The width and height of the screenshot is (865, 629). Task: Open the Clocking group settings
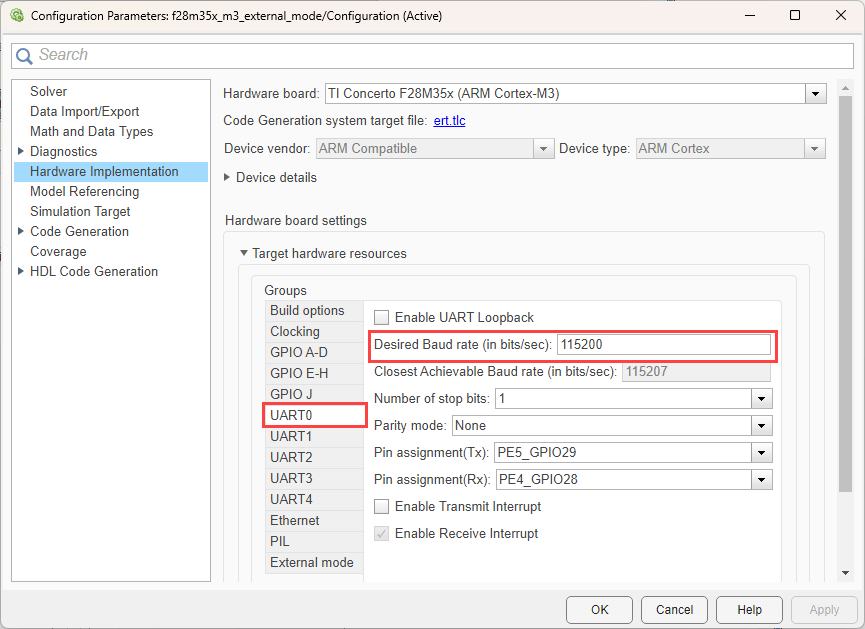coord(295,332)
